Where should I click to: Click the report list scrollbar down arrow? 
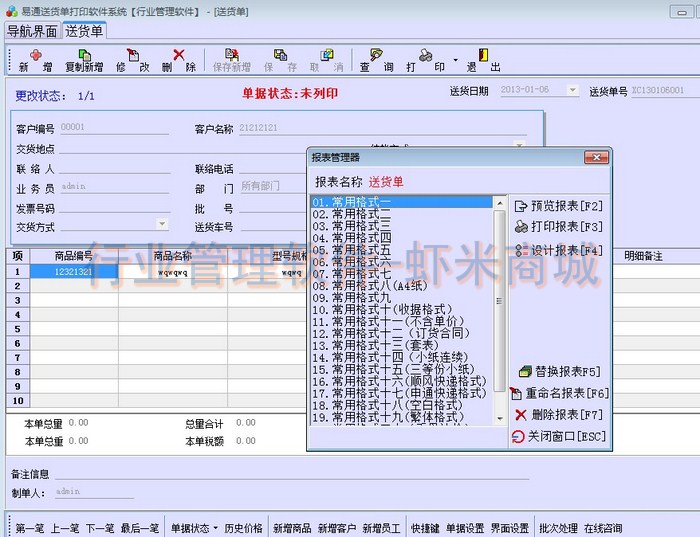pos(500,419)
